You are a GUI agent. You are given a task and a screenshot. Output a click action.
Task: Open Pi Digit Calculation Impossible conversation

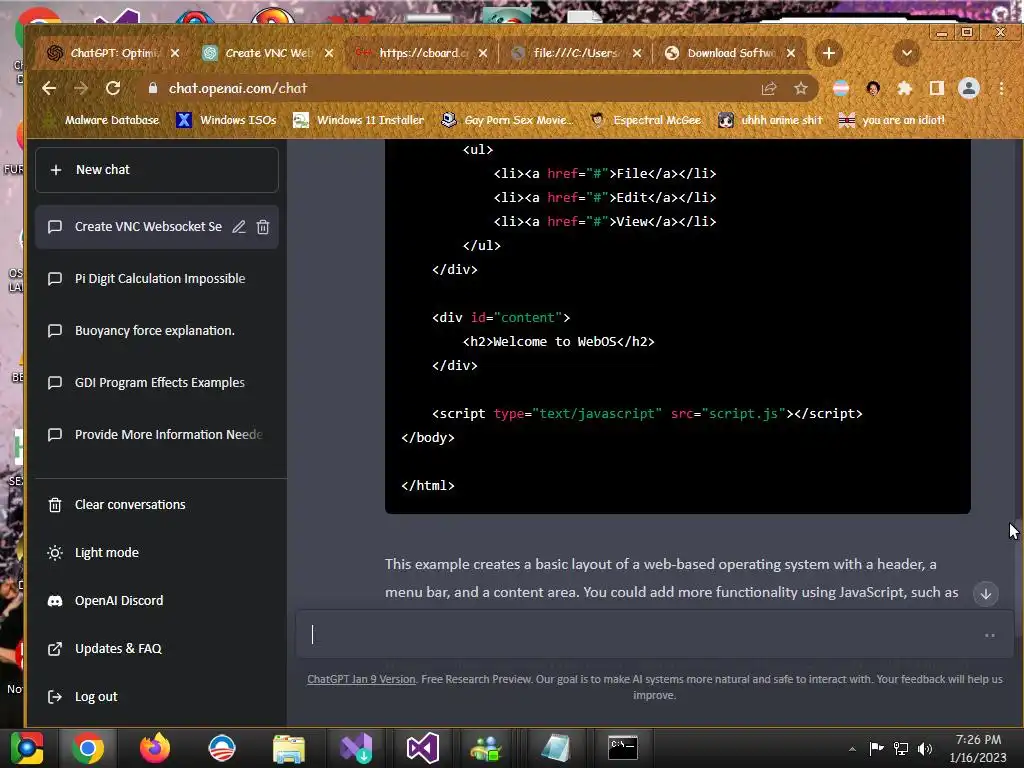[x=157, y=279]
